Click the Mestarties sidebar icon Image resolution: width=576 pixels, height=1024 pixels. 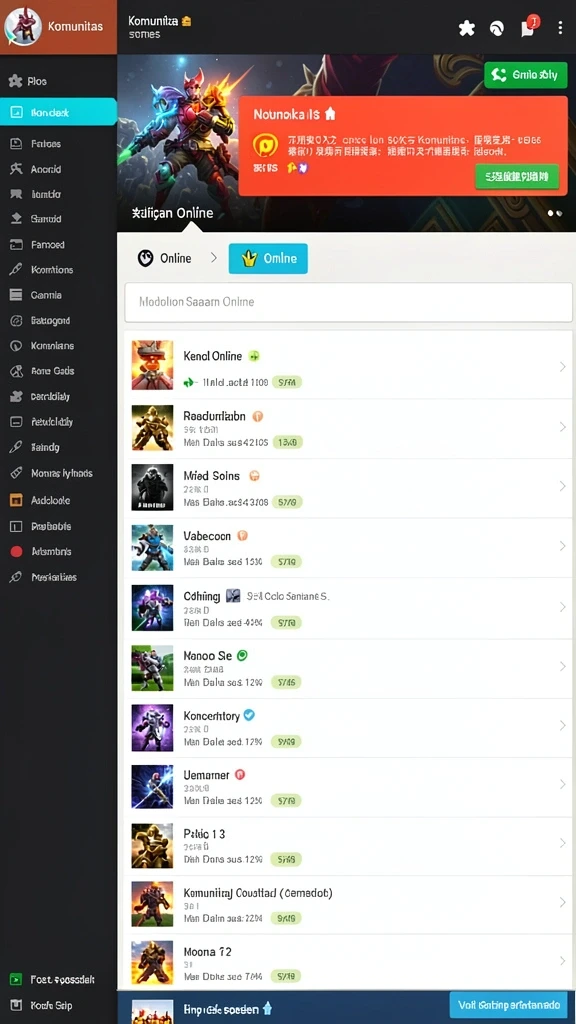click(16, 577)
